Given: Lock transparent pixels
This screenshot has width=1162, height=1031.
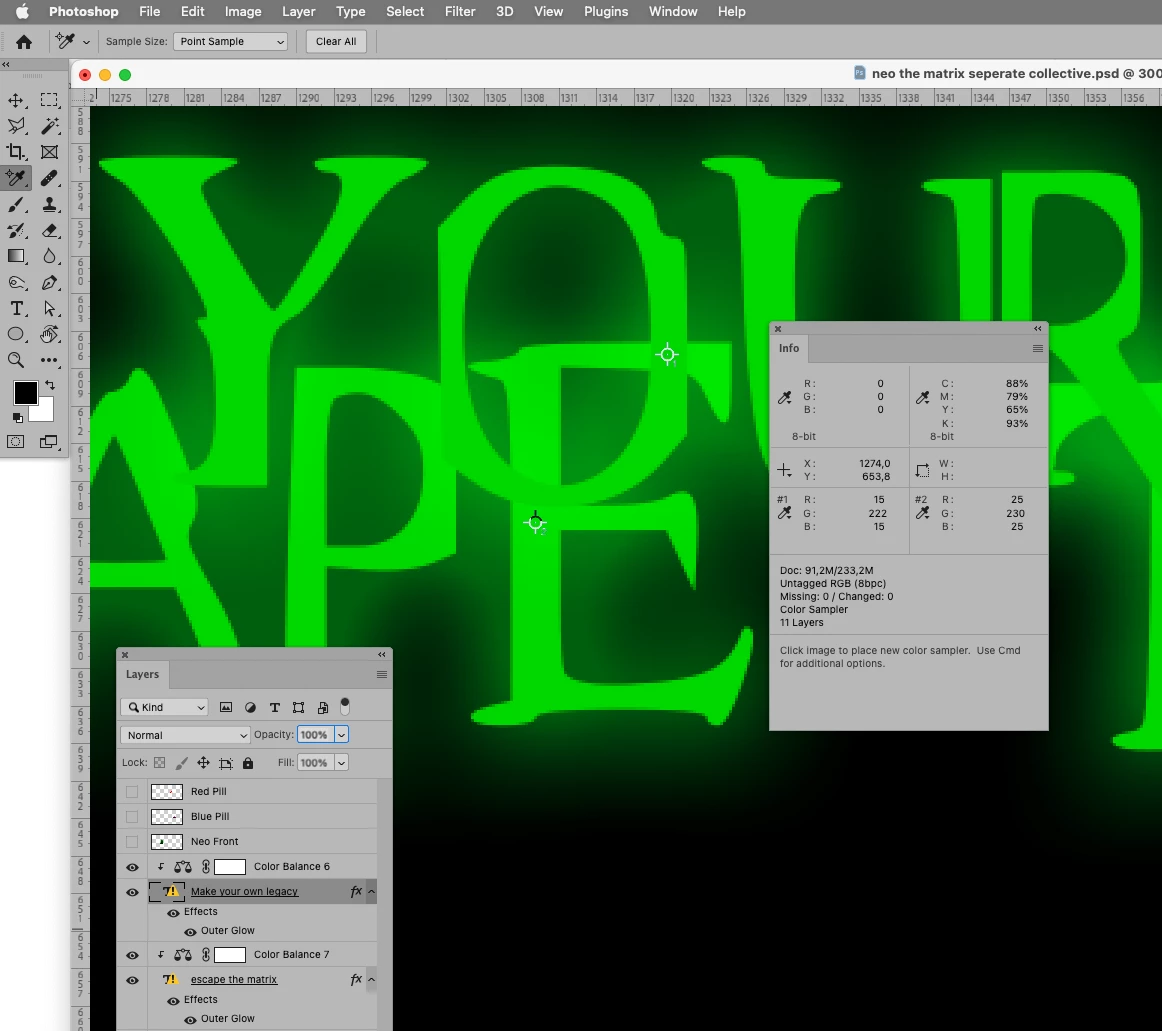Looking at the screenshot, I should (x=159, y=763).
